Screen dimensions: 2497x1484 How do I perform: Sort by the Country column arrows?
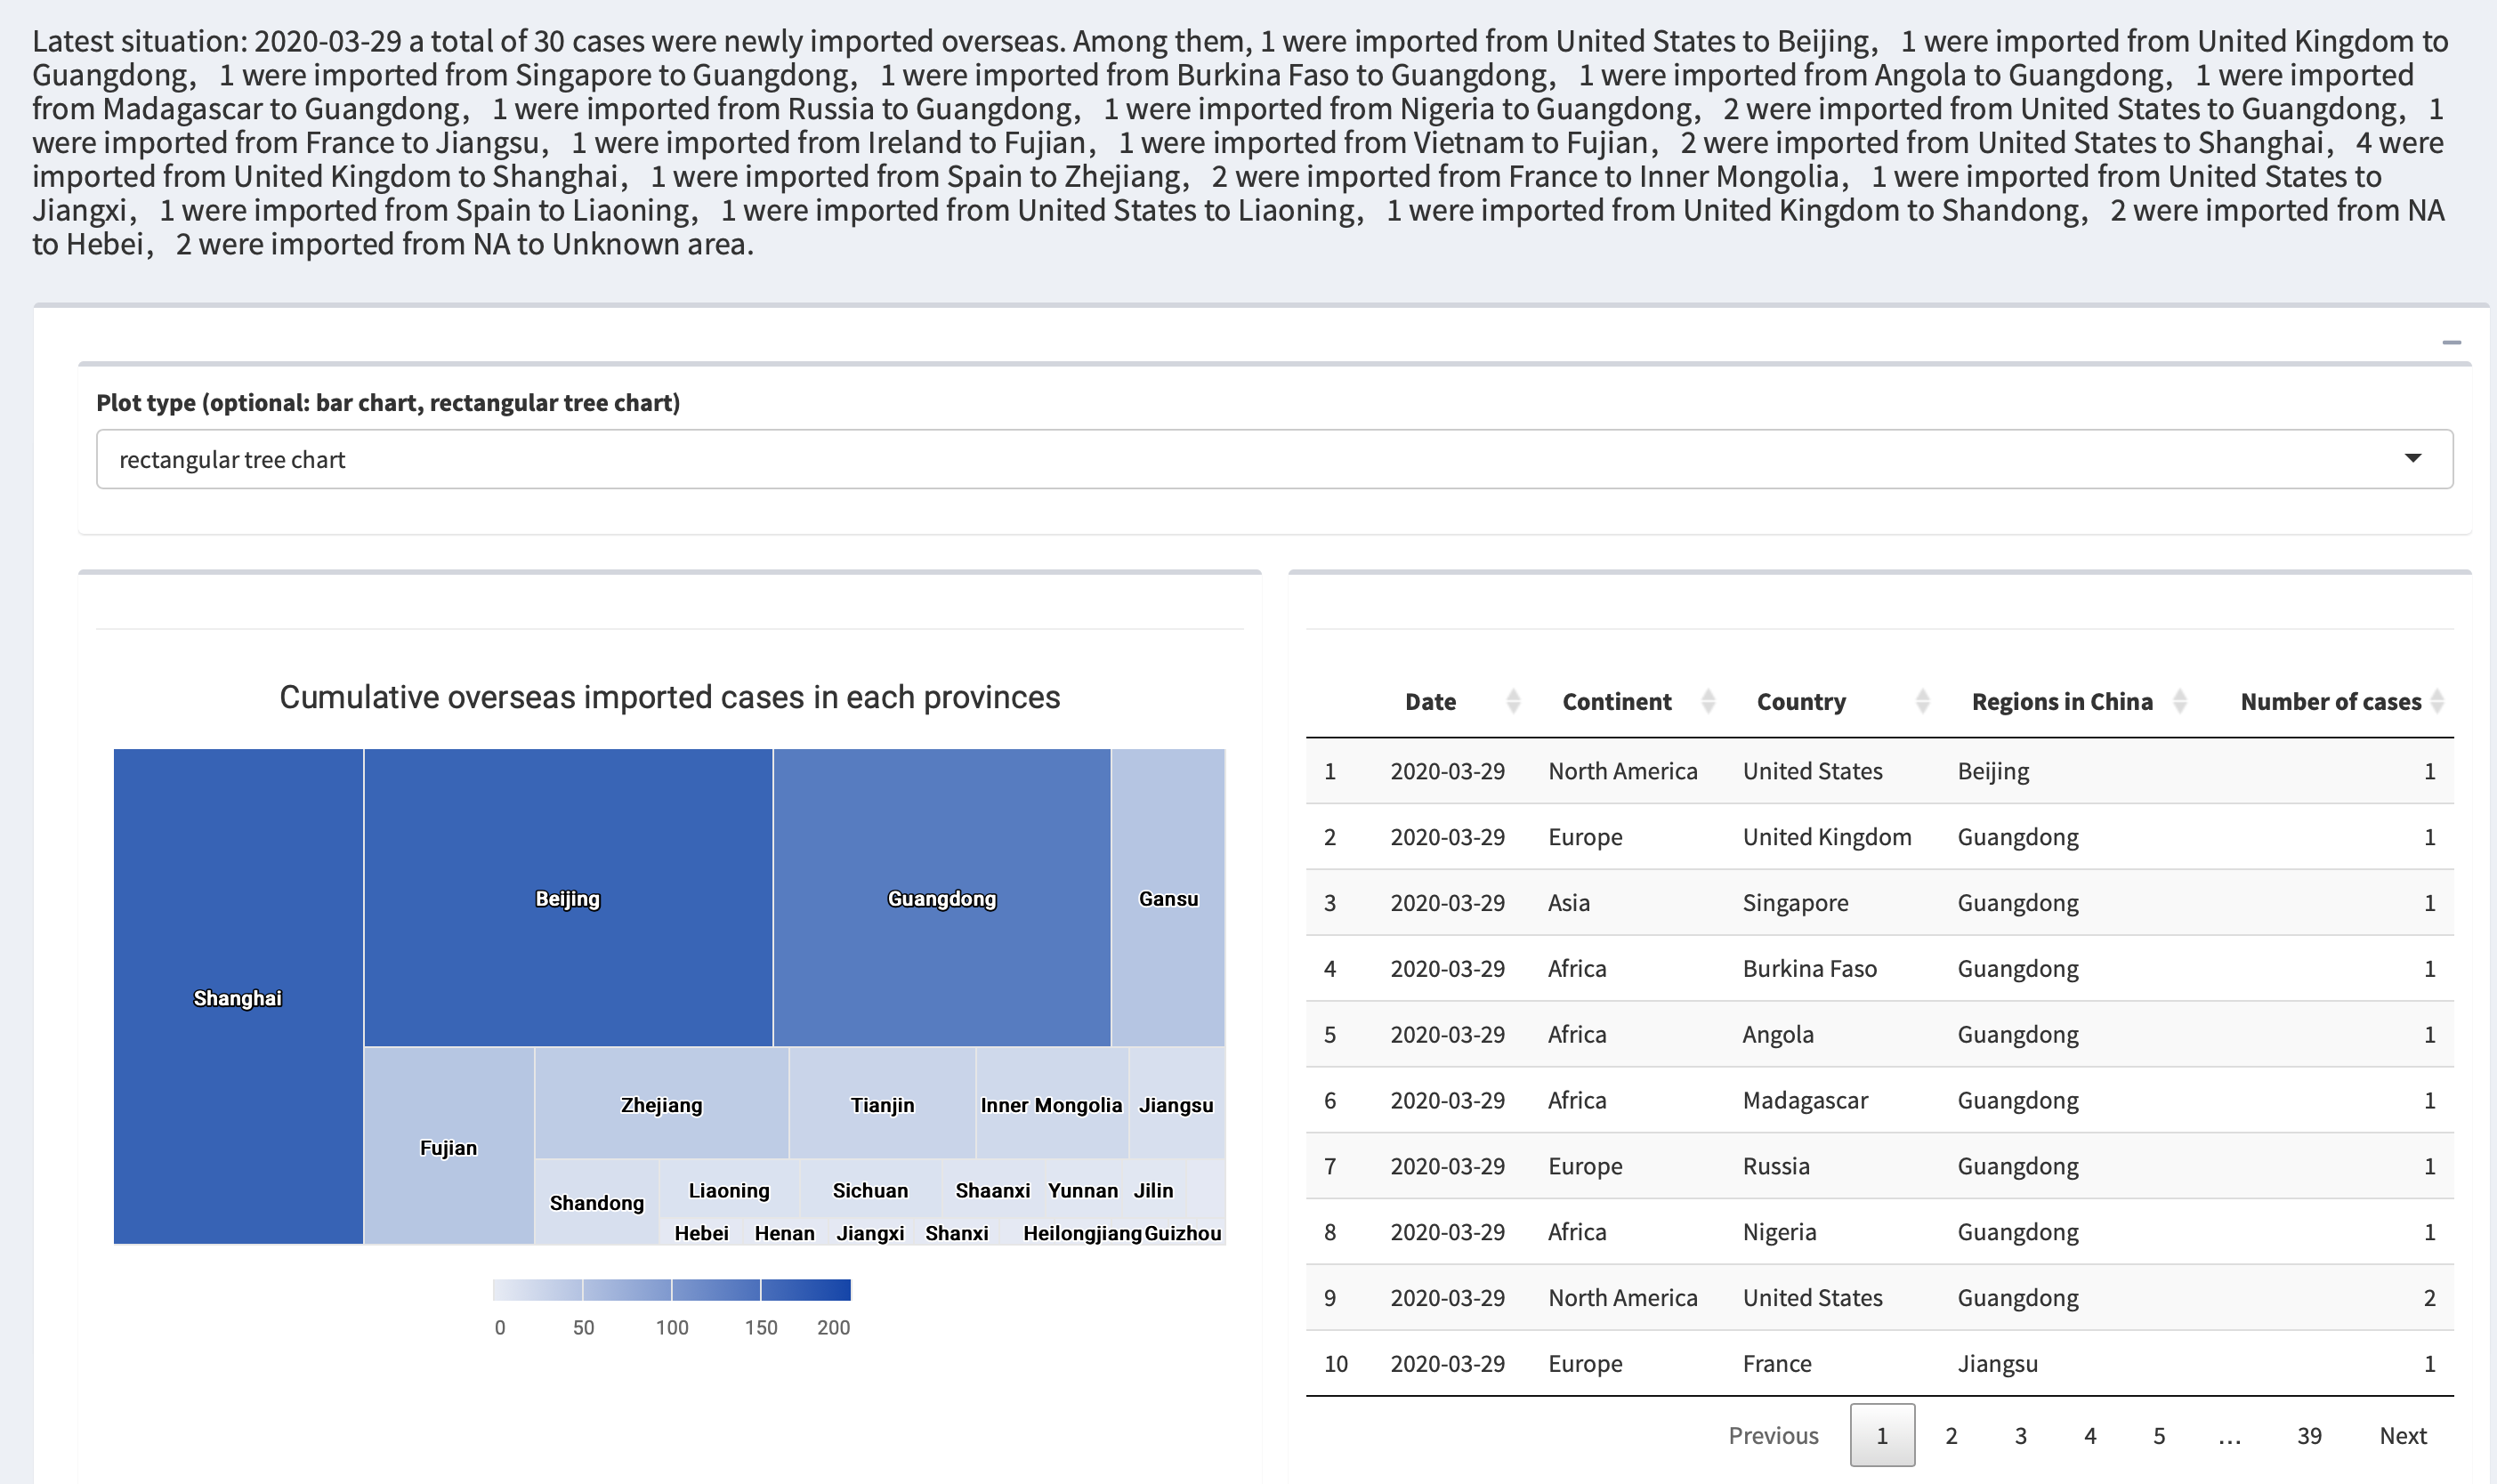click(1922, 701)
